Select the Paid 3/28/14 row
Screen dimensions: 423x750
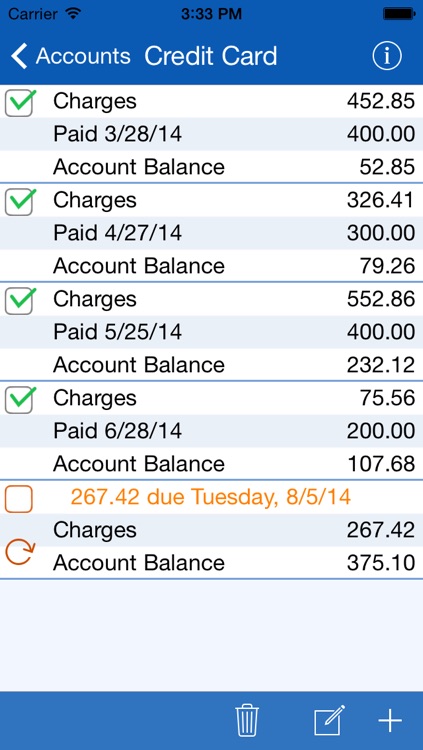(212, 134)
